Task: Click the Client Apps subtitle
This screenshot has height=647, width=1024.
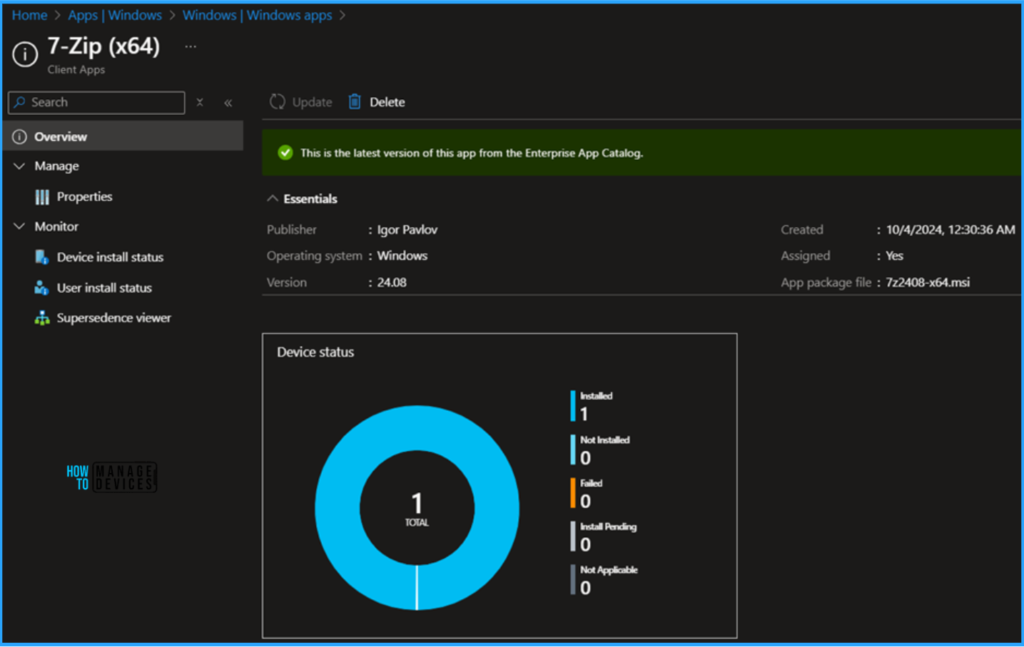Action: [76, 69]
